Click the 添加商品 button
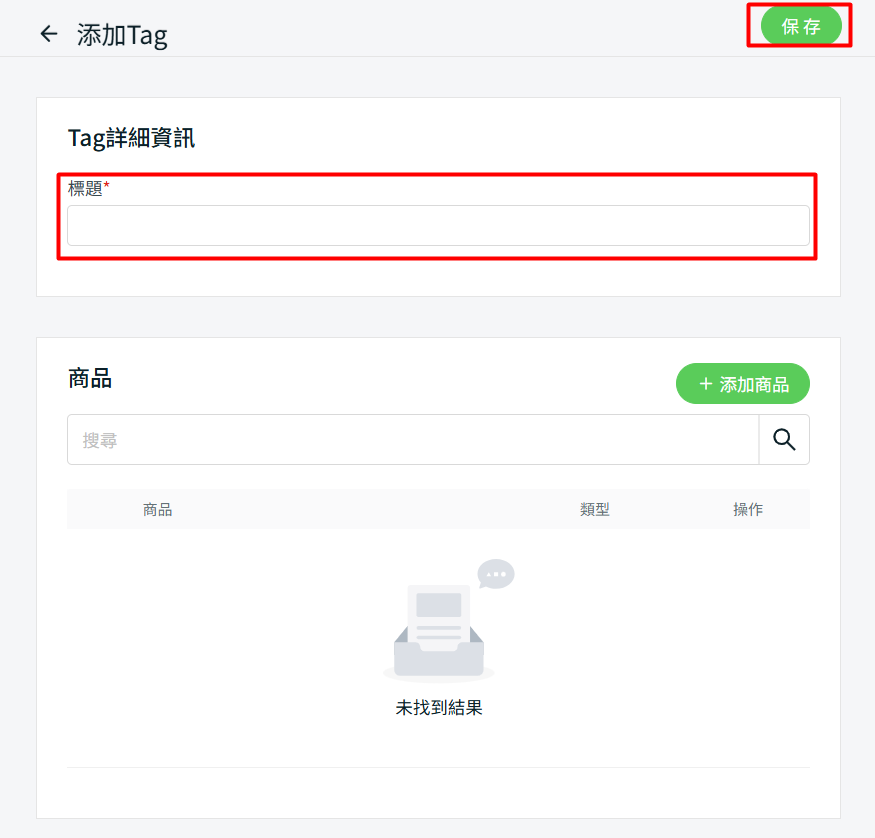875x838 pixels. pyautogui.click(x=742, y=383)
